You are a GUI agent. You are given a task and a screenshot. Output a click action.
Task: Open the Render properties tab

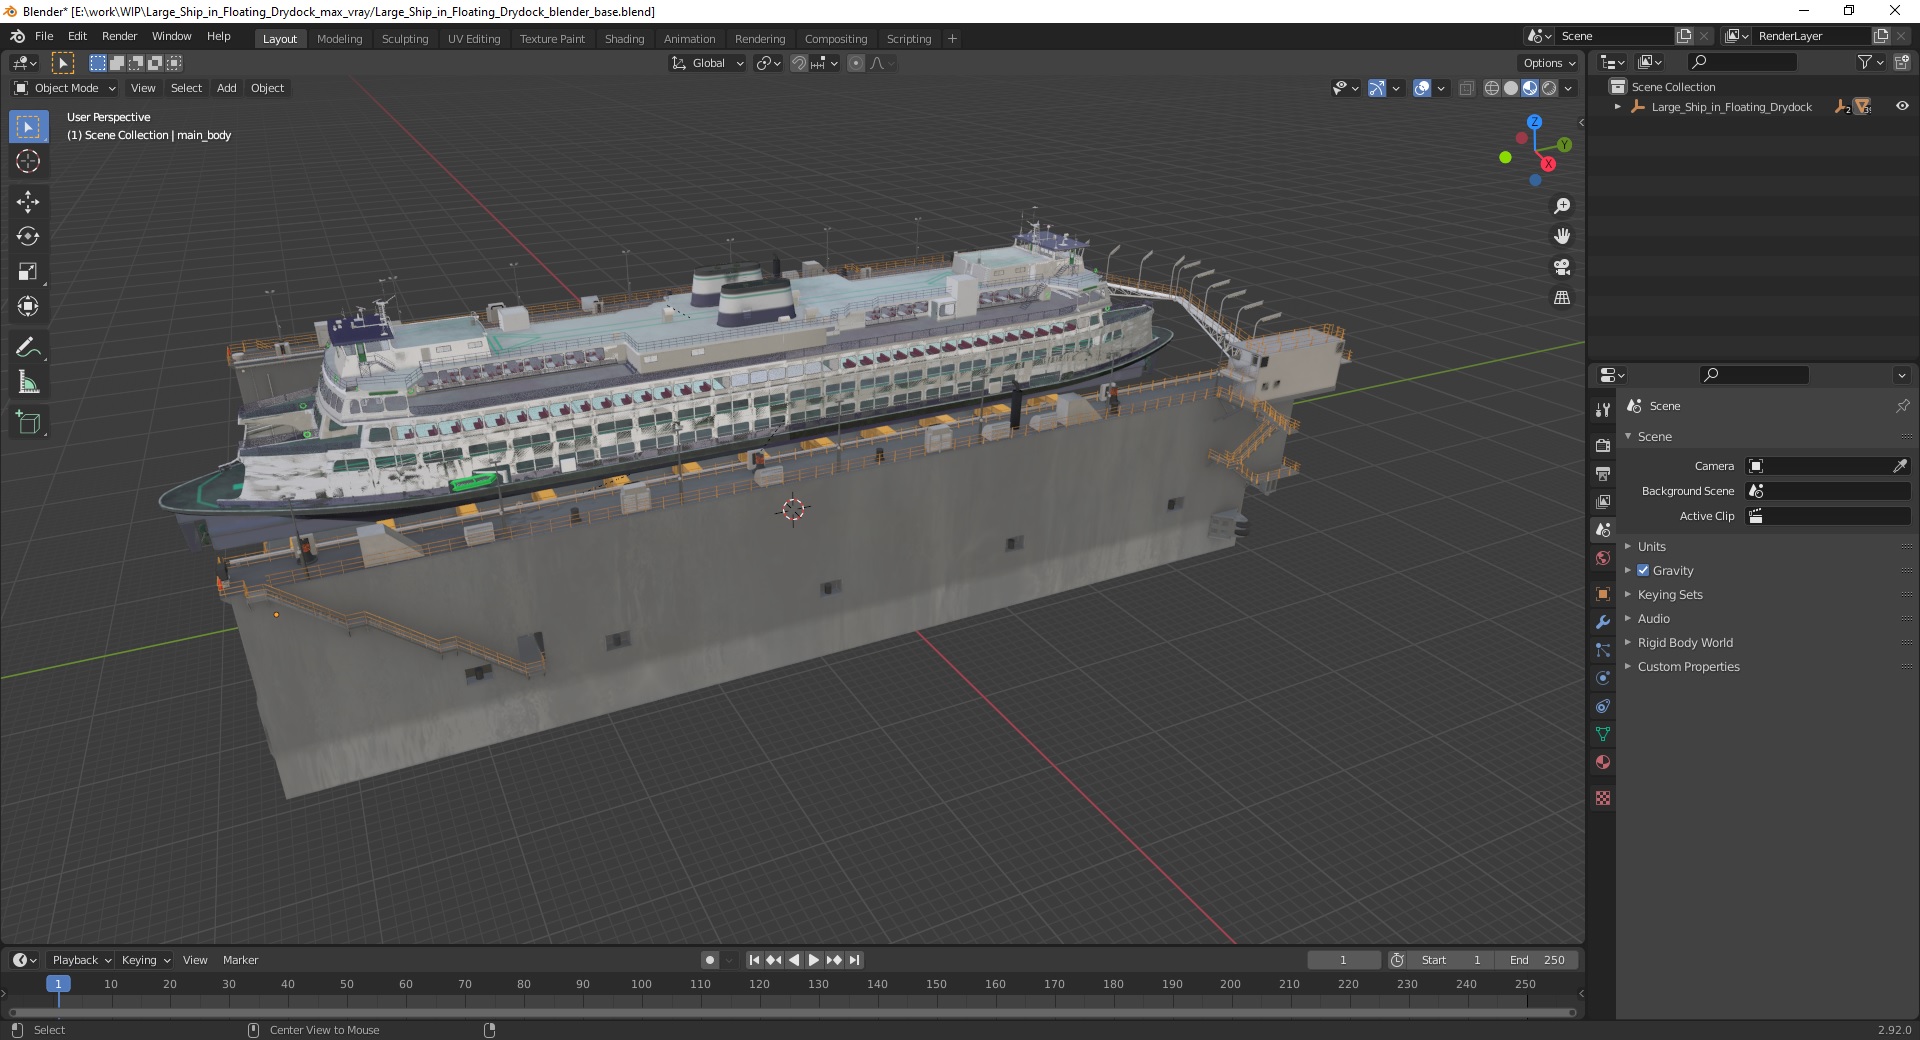[1603, 445]
